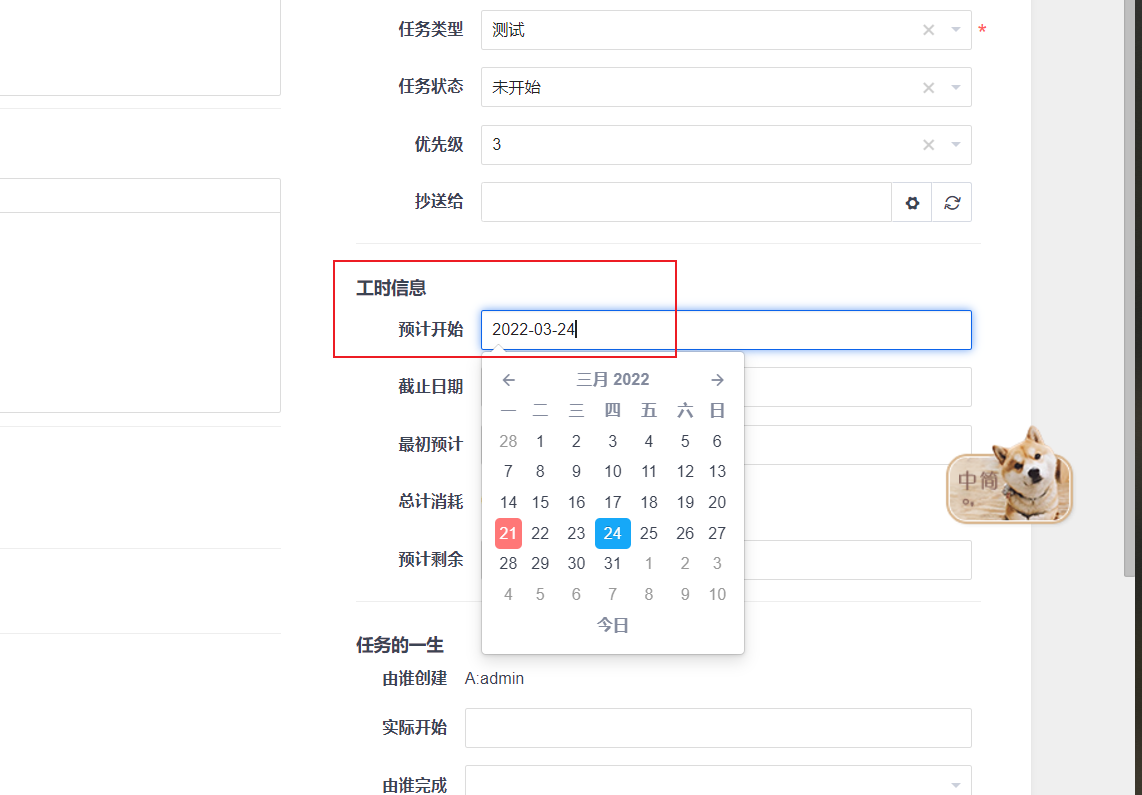This screenshot has height=795, width=1142.
Task: Expand the 优先级 dropdown arrow
Action: click(956, 145)
